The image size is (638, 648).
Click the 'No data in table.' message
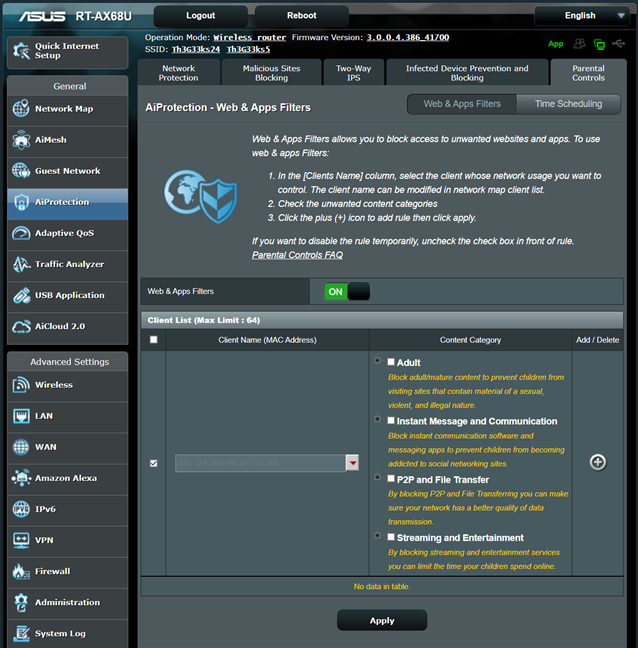(382, 586)
